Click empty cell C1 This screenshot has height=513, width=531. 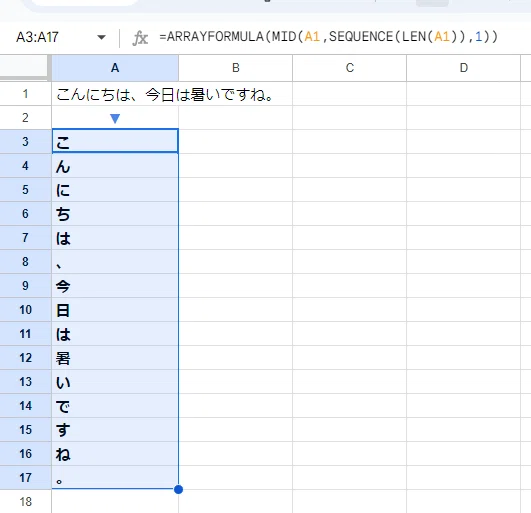coord(350,94)
